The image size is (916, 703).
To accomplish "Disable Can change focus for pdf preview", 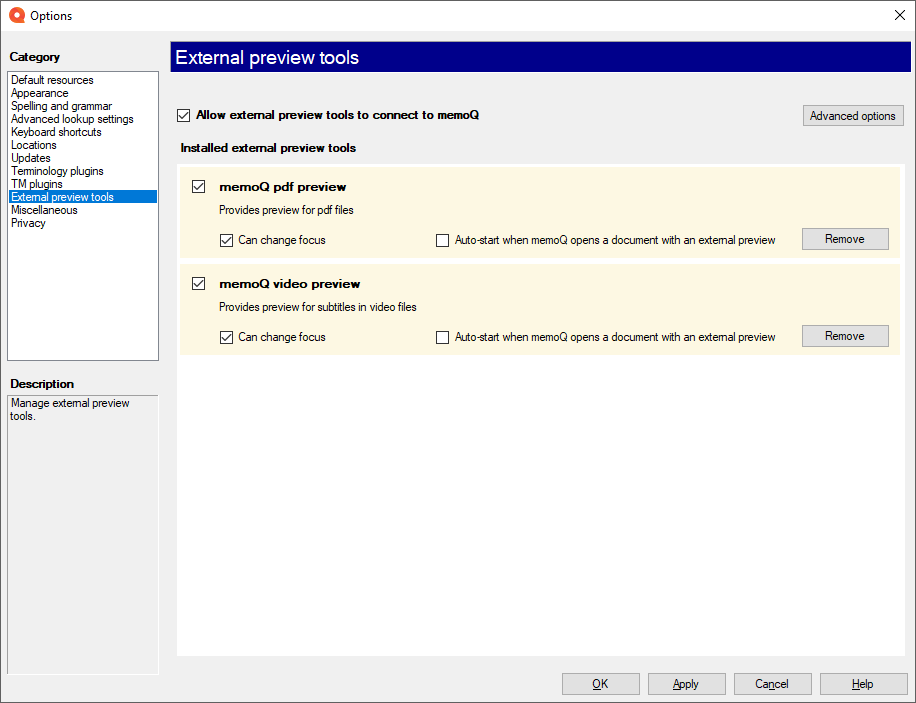I will [226, 240].
